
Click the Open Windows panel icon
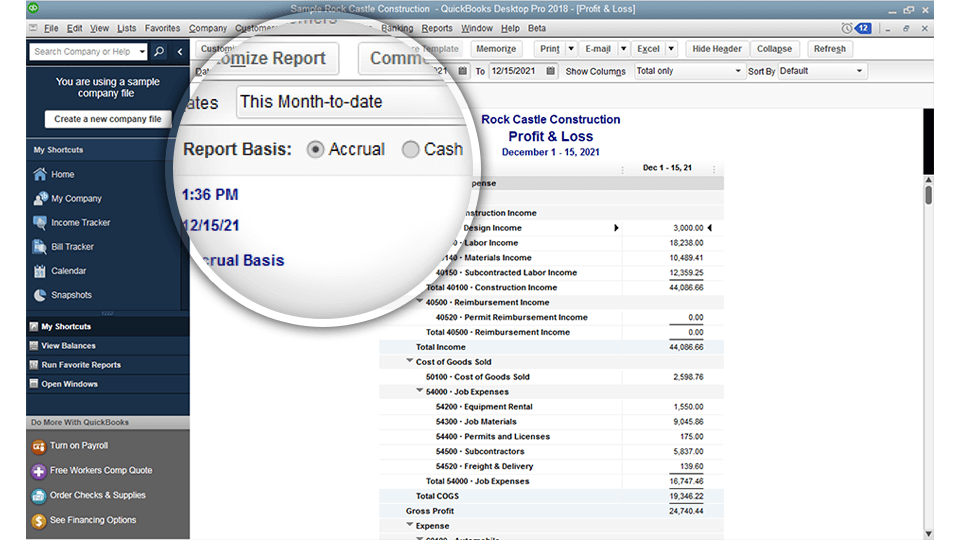(x=34, y=384)
